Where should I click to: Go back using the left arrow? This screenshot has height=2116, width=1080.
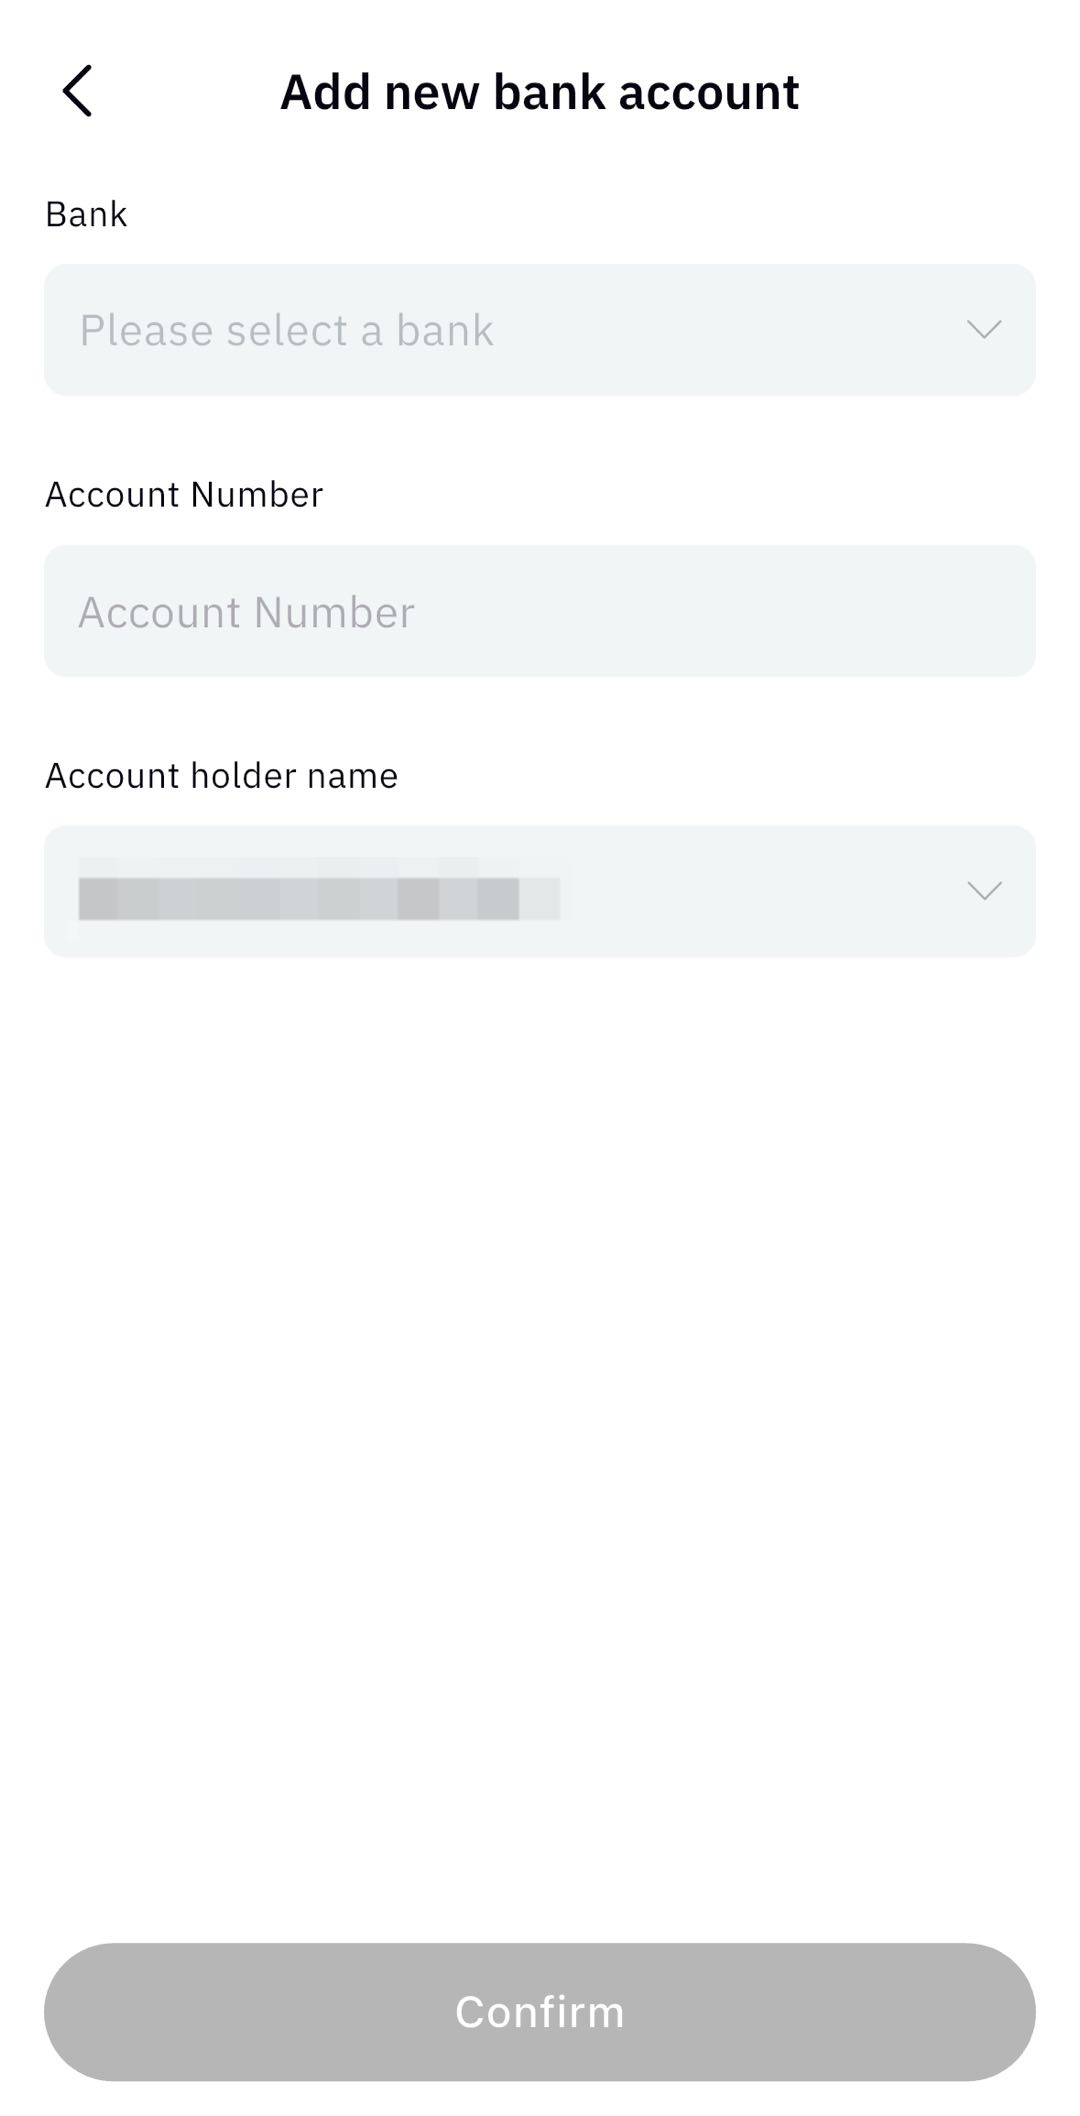point(78,91)
